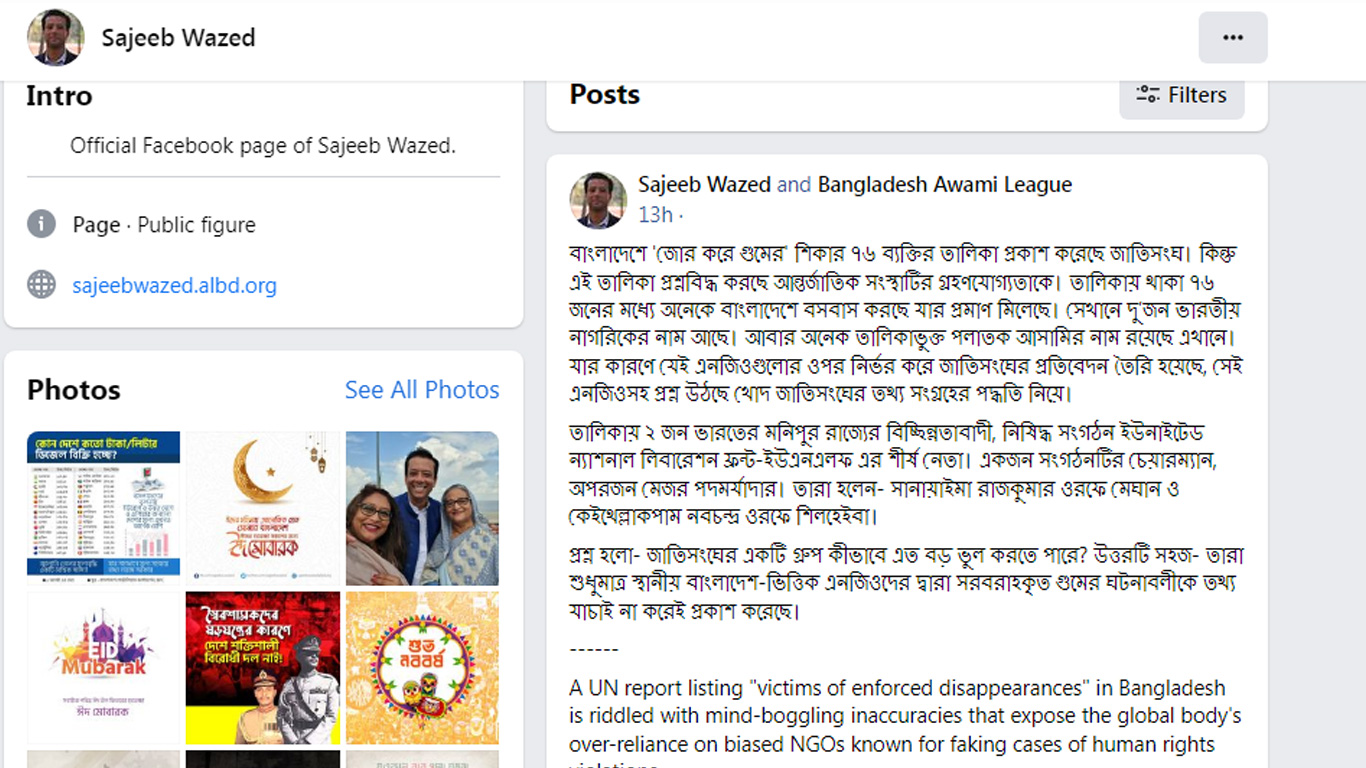Click Sajeeb Wazed's header profile picture
This screenshot has width=1366, height=768.
tap(55, 38)
